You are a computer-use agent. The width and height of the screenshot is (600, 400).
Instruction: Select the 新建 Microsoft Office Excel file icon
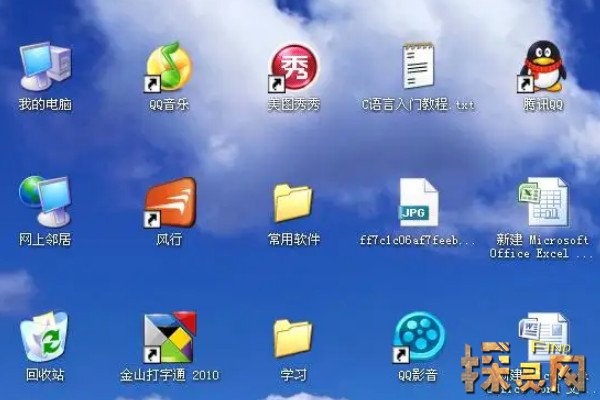[542, 202]
